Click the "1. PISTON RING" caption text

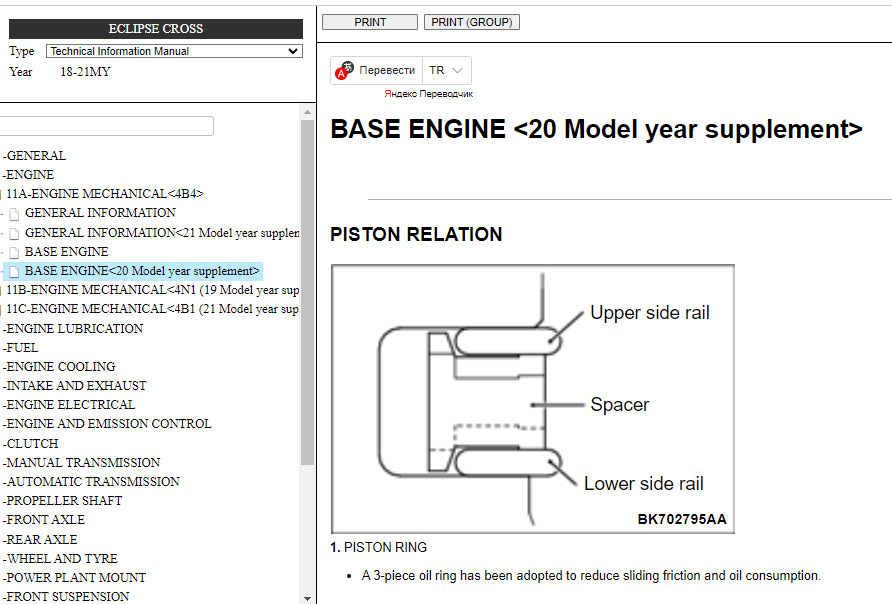tap(378, 547)
